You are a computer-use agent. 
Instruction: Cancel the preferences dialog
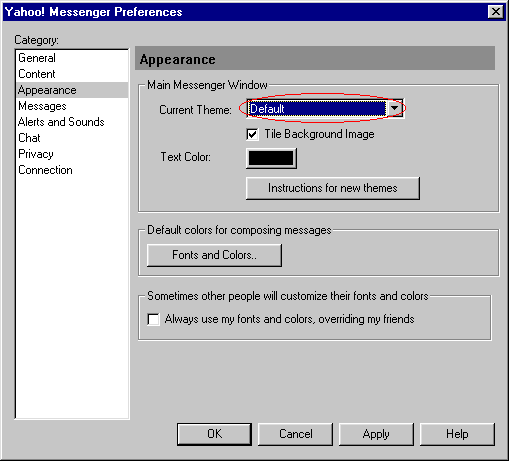tap(296, 434)
